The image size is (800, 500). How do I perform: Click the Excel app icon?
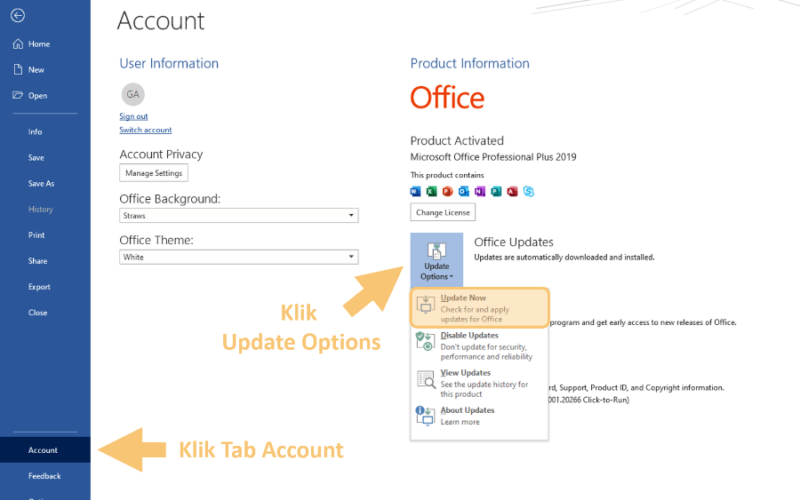point(432,191)
